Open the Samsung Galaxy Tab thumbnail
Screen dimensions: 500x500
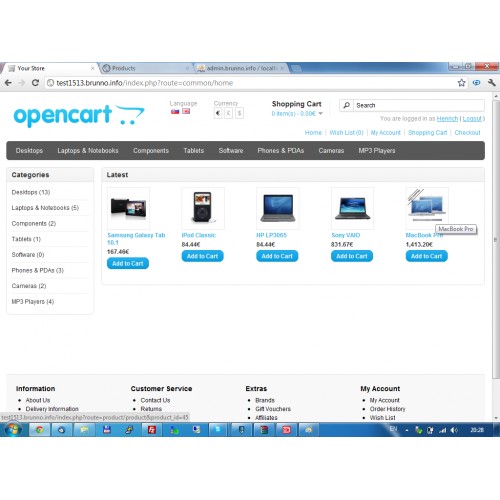point(128,208)
